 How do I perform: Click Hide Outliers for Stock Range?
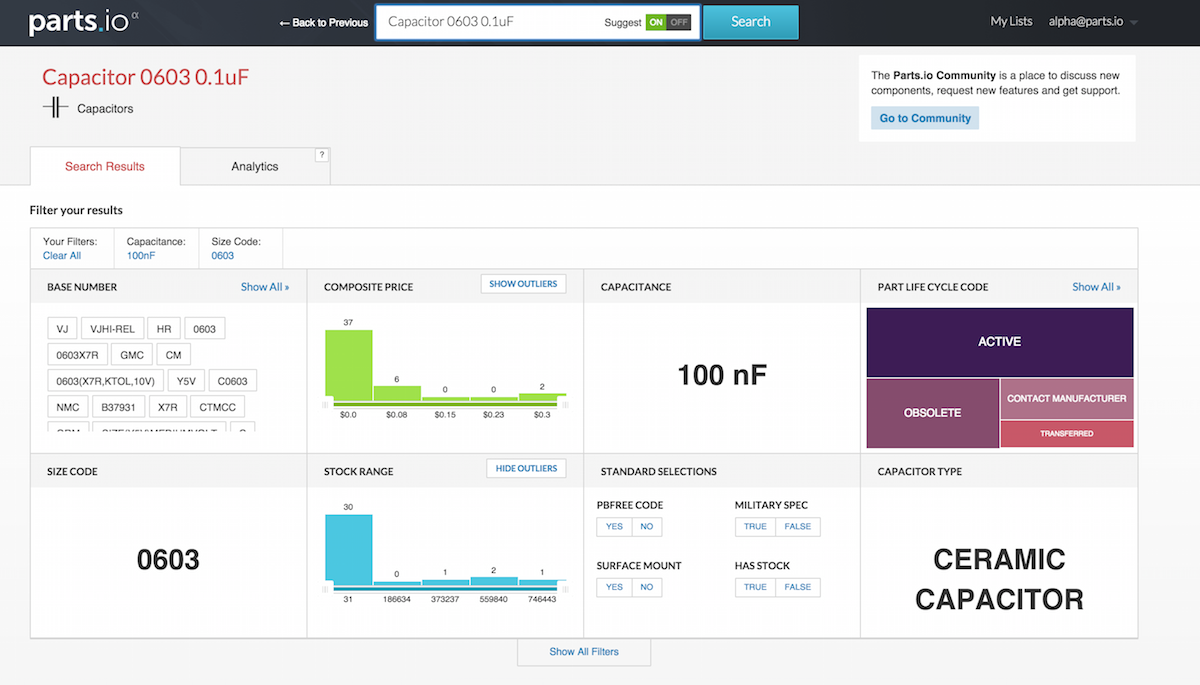click(526, 468)
